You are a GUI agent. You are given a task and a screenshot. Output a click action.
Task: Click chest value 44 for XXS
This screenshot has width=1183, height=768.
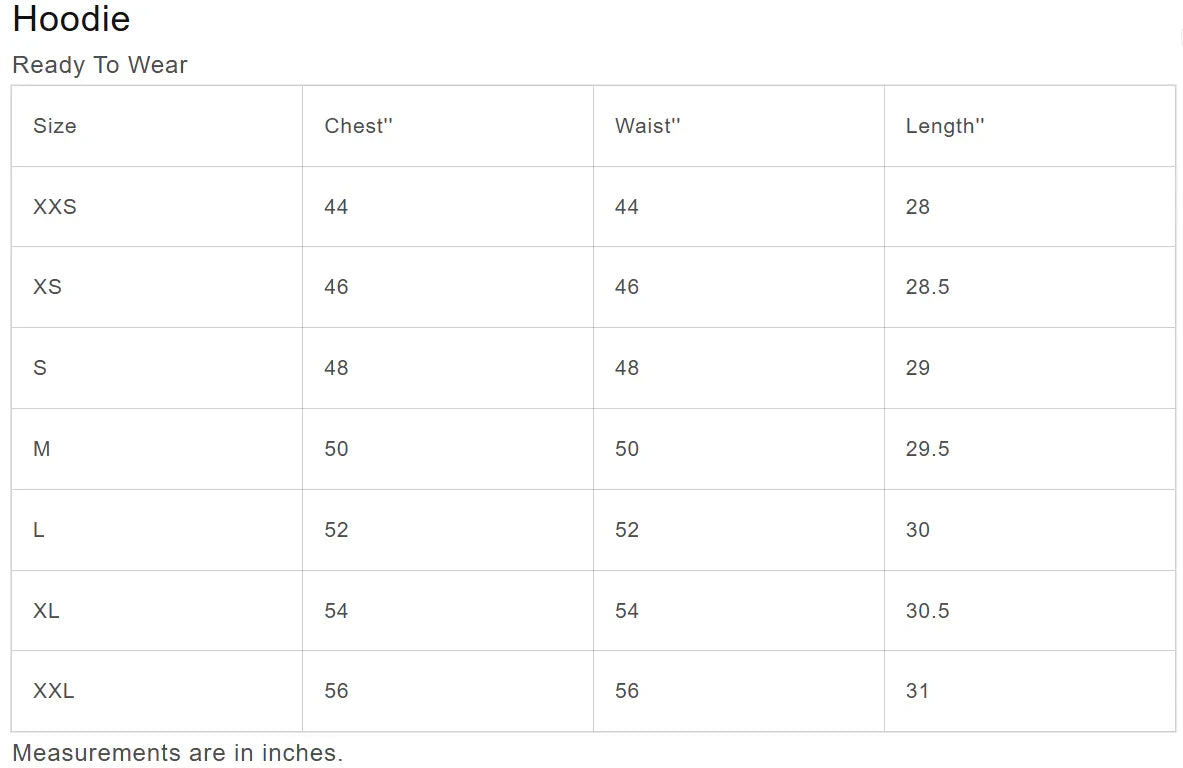tap(336, 207)
